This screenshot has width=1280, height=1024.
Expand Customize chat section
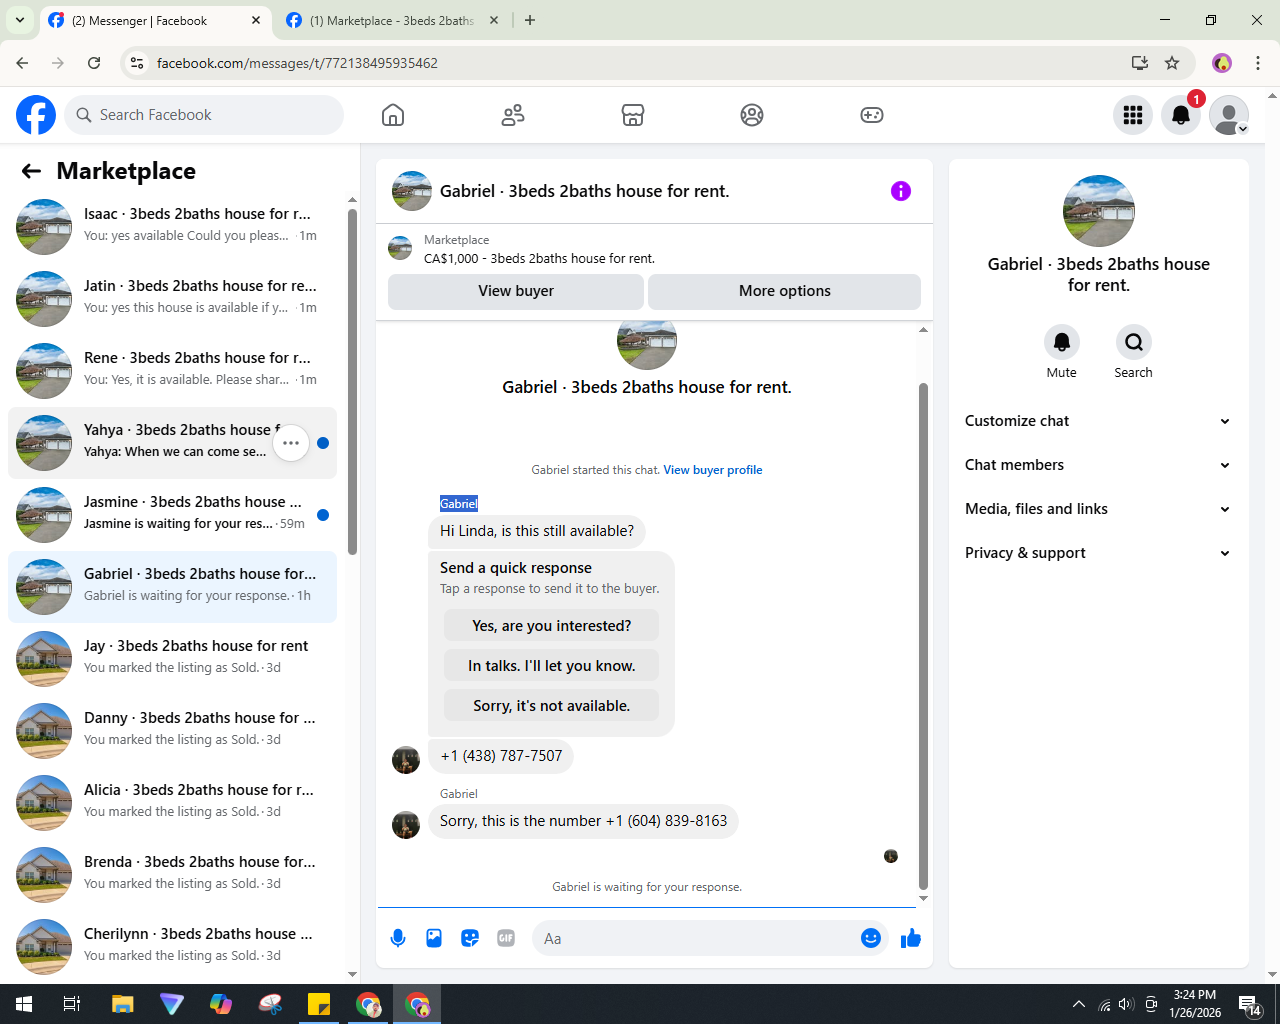coord(1098,421)
